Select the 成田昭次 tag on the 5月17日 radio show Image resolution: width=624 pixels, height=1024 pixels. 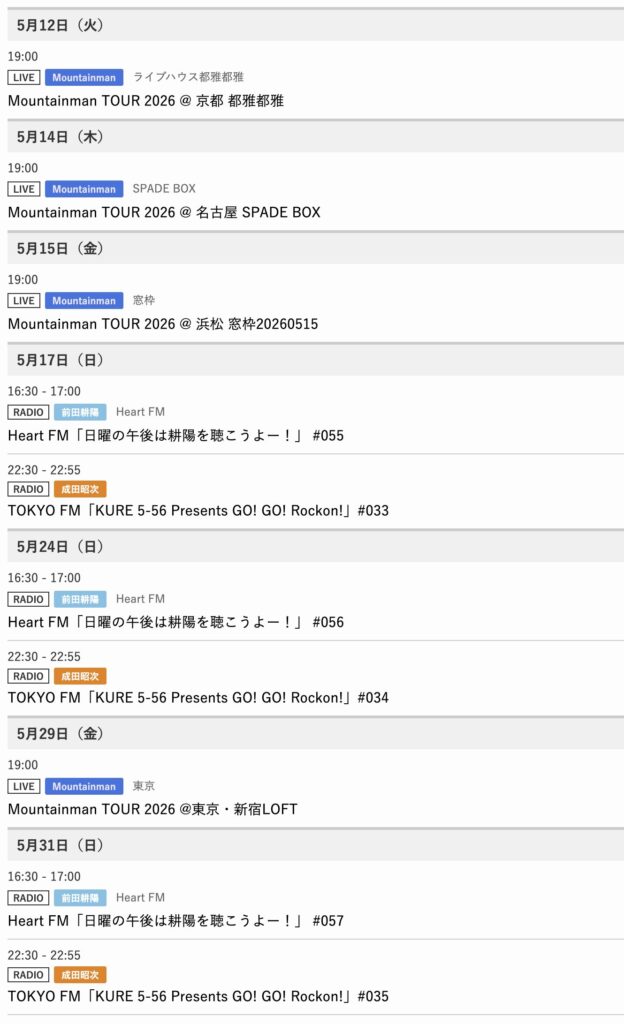point(80,489)
